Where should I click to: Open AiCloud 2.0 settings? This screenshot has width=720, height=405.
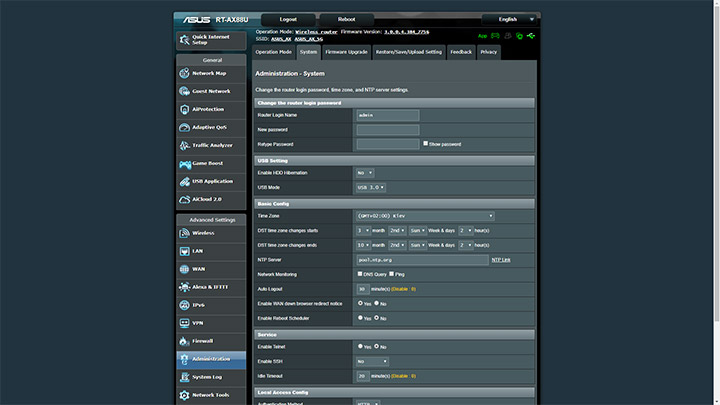click(x=209, y=199)
